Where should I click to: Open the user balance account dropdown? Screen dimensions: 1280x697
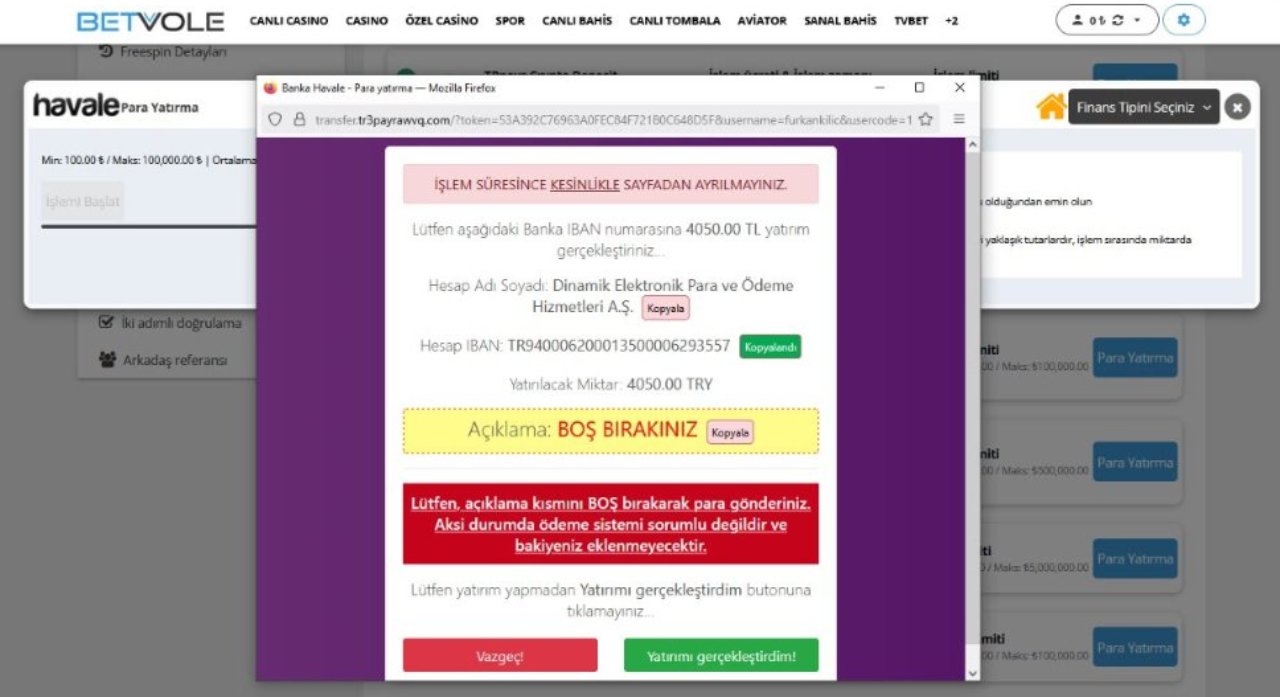click(x=1107, y=20)
